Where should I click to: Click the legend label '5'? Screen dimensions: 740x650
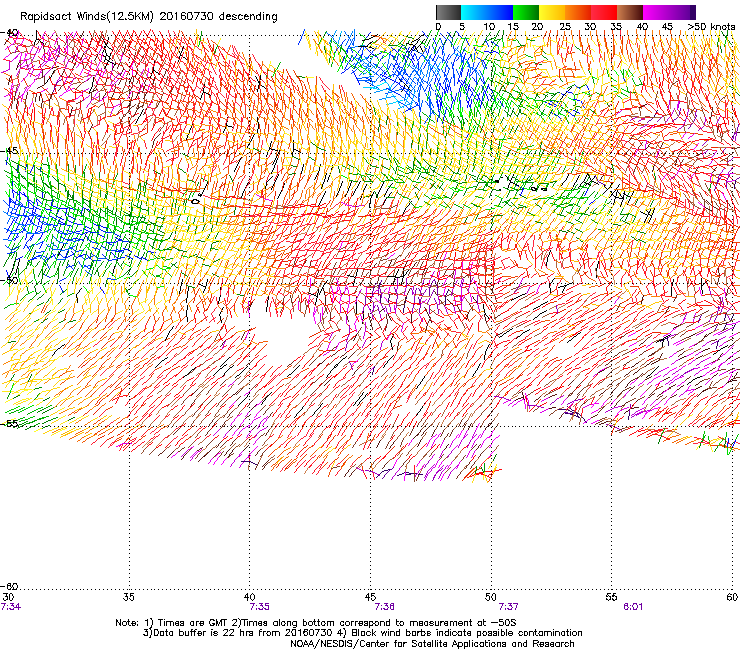(x=462, y=27)
